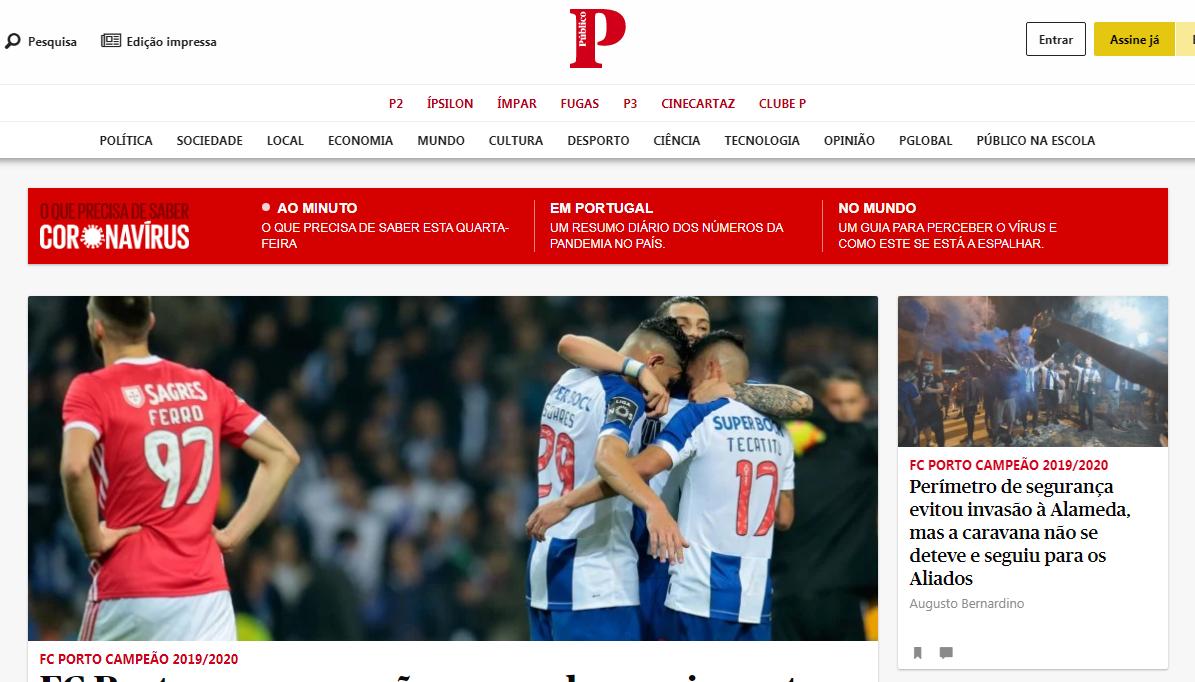
Task: Select the Cinecartaz supplement link
Action: [698, 104]
